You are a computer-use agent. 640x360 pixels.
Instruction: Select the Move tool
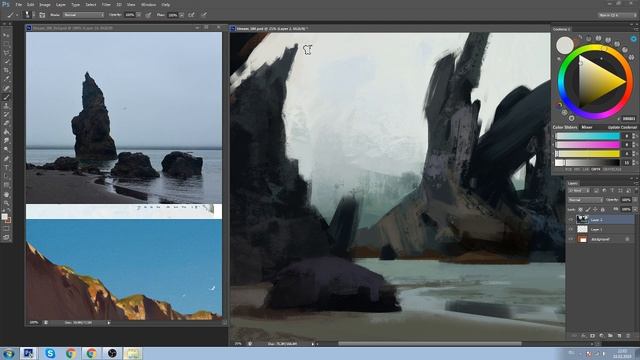[x=6, y=36]
